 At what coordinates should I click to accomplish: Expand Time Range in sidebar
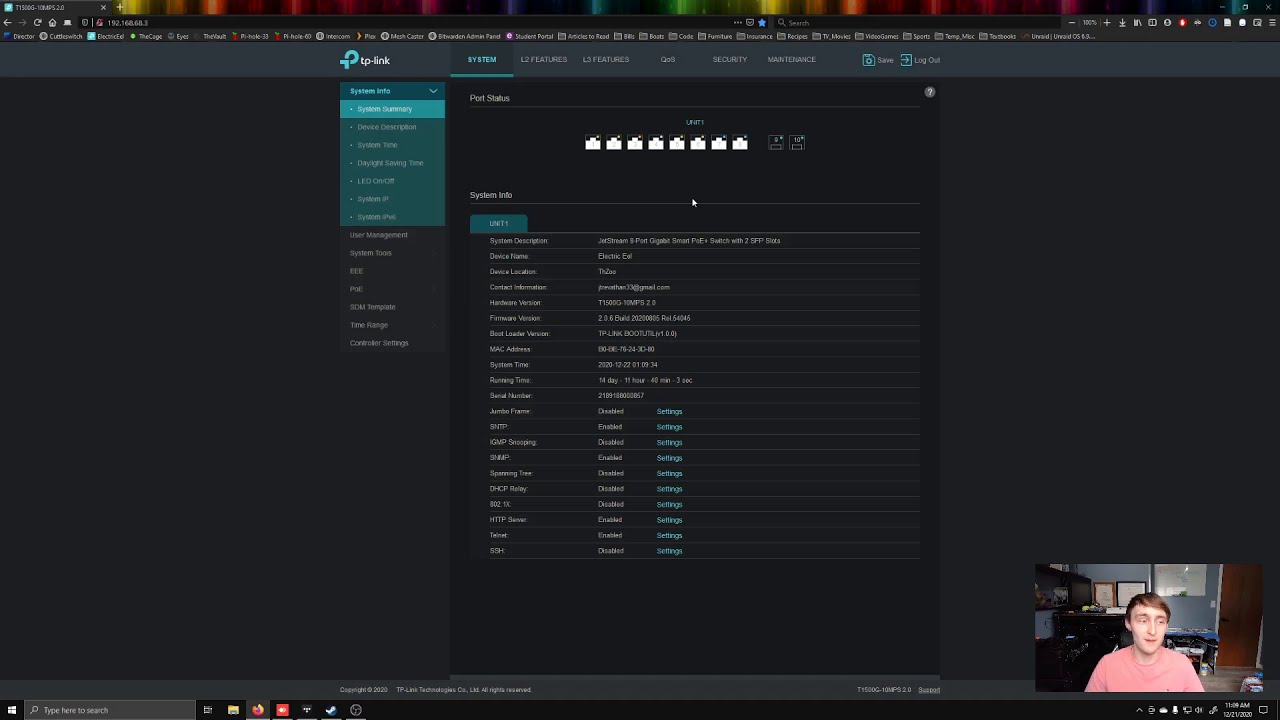(x=392, y=325)
